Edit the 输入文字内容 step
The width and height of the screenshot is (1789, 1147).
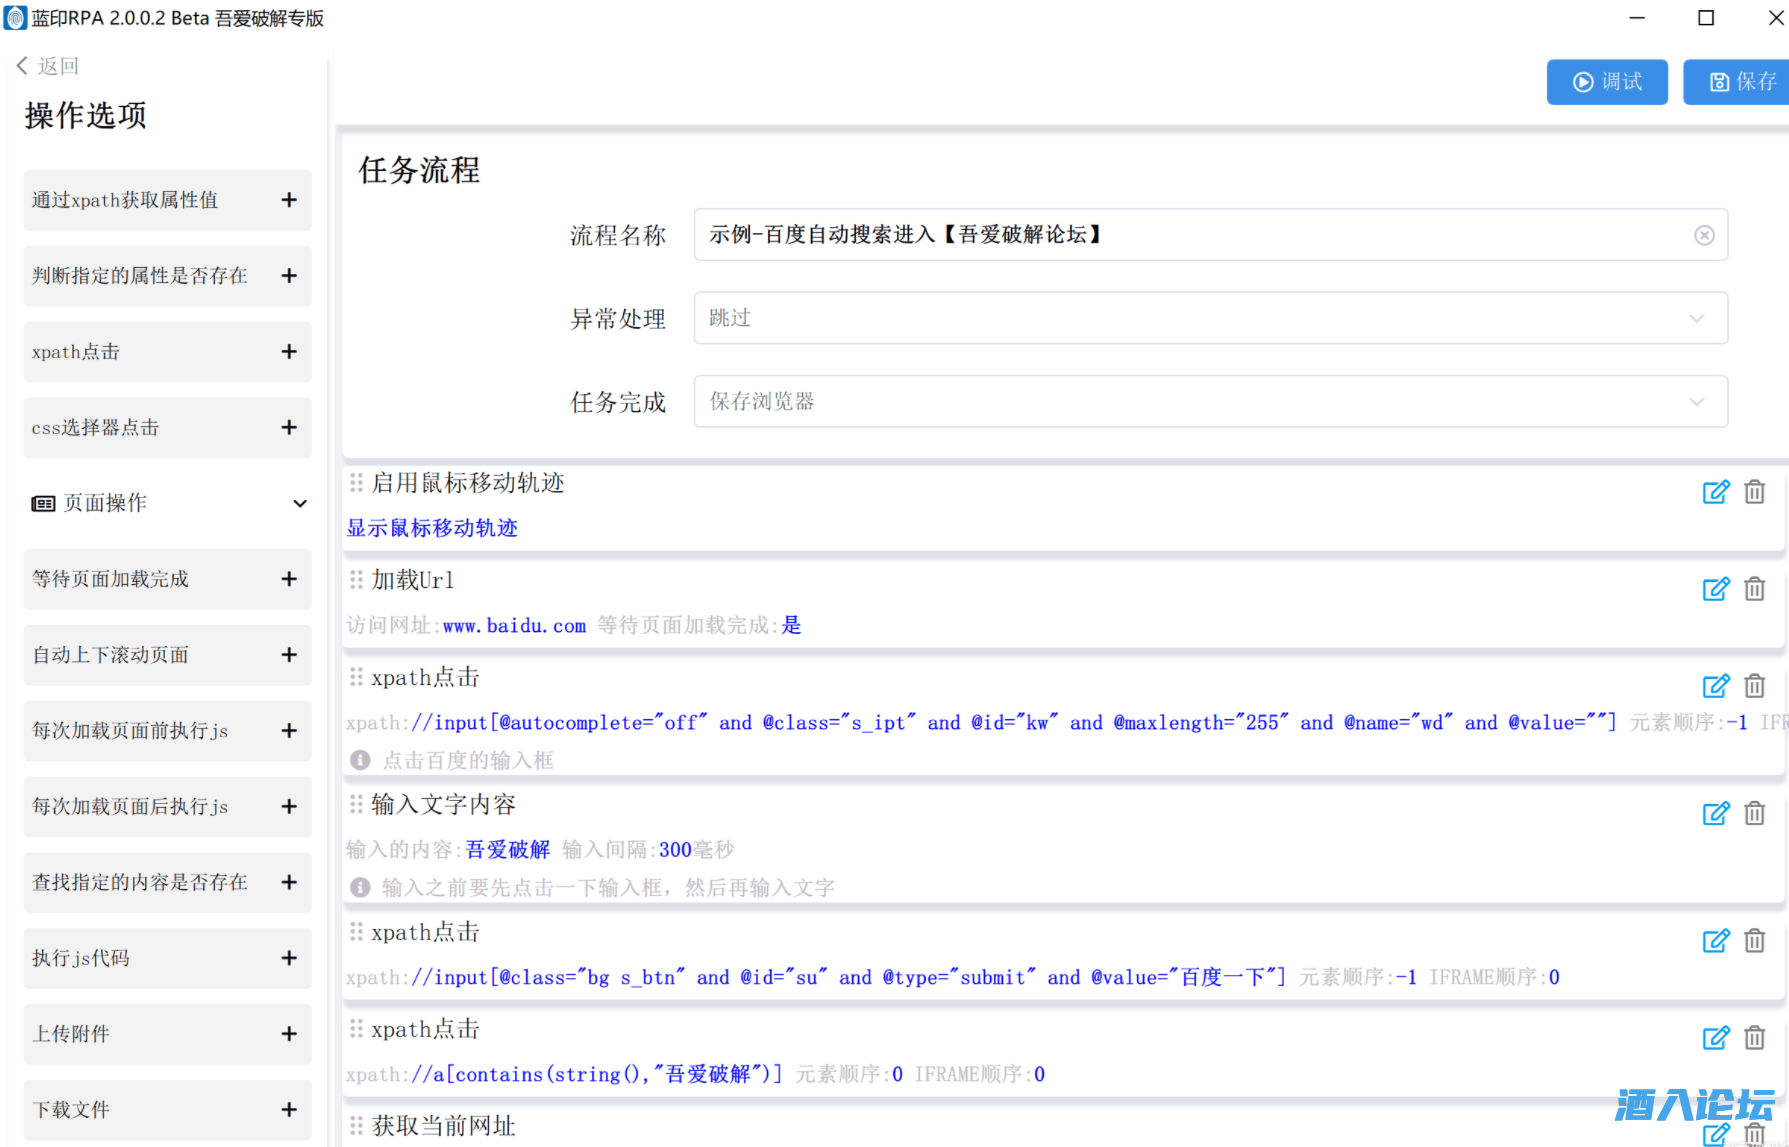click(x=1715, y=814)
